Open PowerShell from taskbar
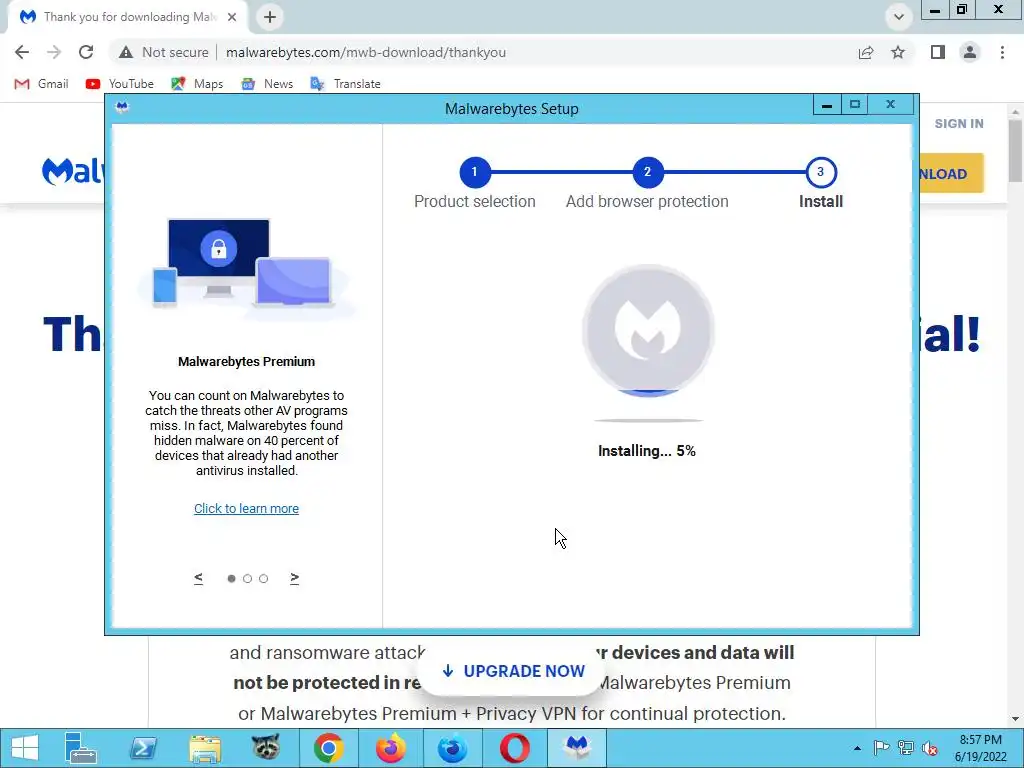This screenshot has height=768, width=1024. [142, 748]
